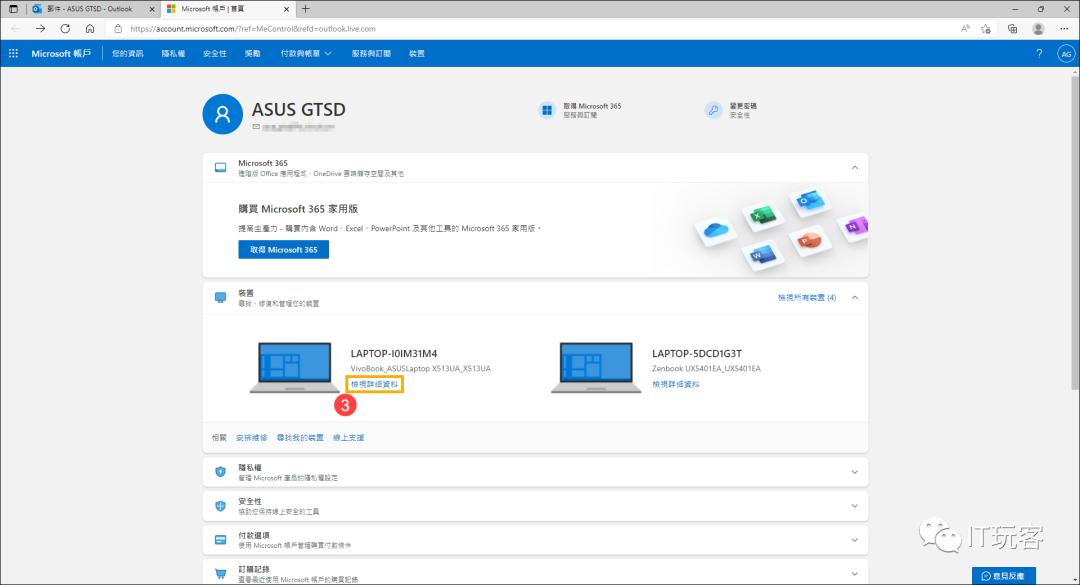Collapse the 裝置 section chevron
The image size is (1080, 585).
coord(855,297)
